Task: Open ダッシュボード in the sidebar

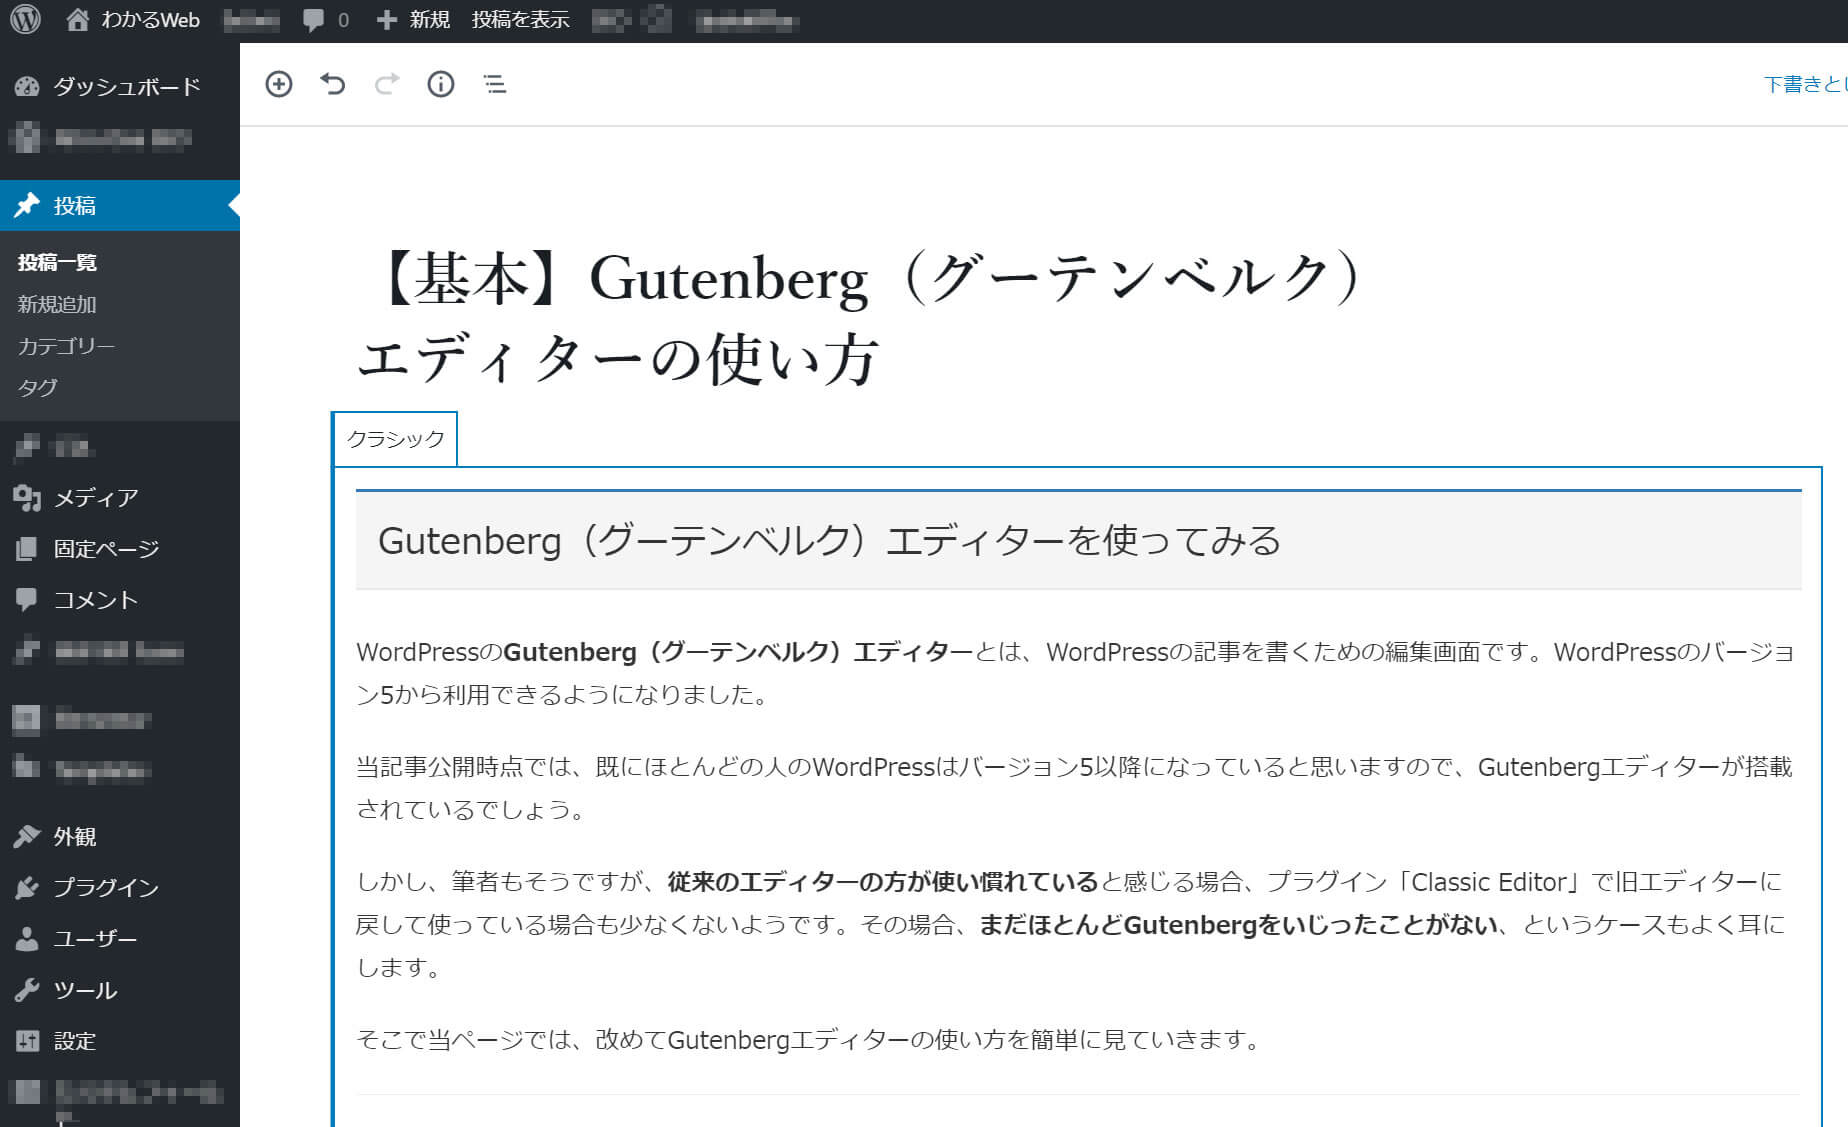Action: click(126, 87)
